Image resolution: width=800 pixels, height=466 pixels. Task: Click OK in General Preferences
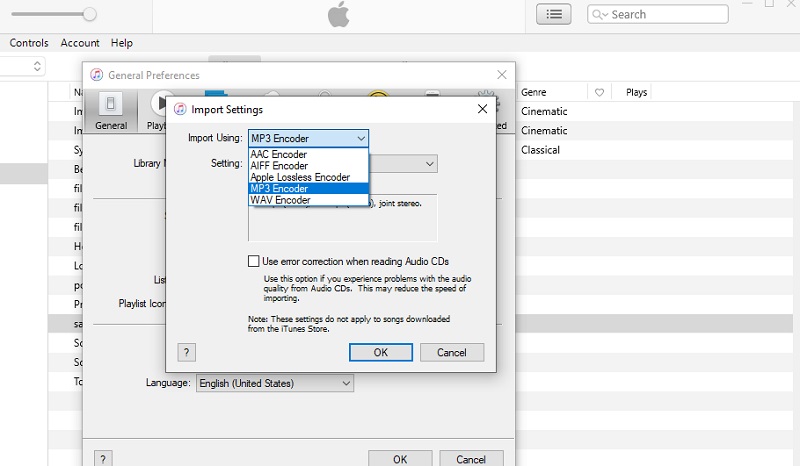click(400, 459)
